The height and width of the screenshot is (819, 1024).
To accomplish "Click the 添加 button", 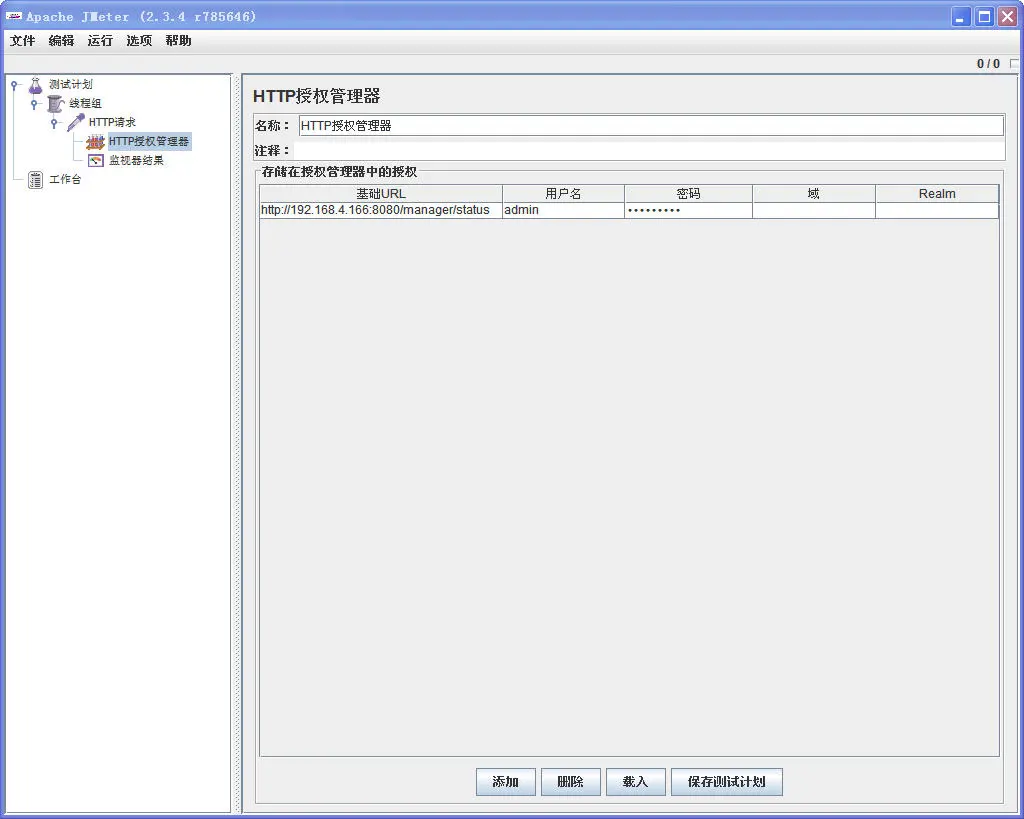I will [x=505, y=782].
